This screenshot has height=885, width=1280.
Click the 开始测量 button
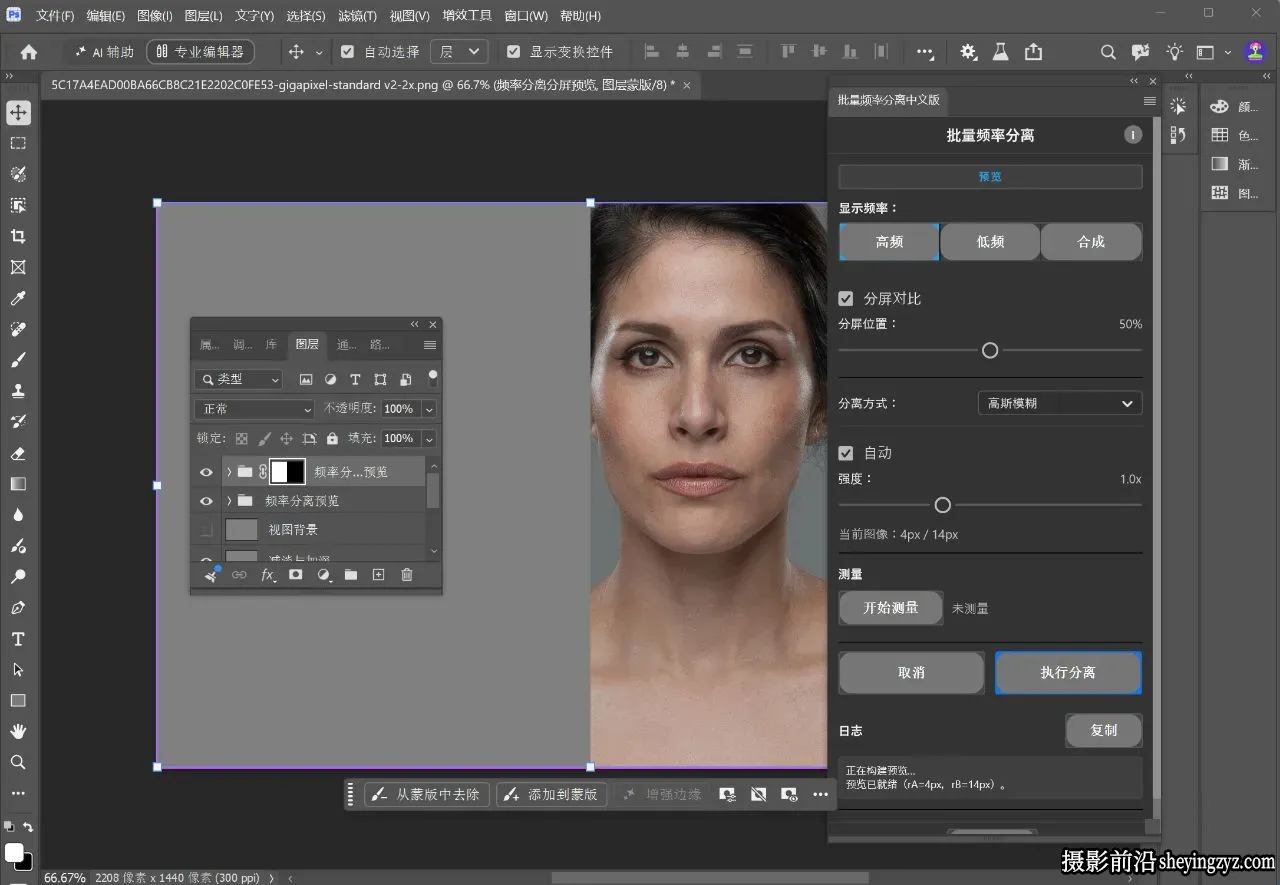[891, 608]
